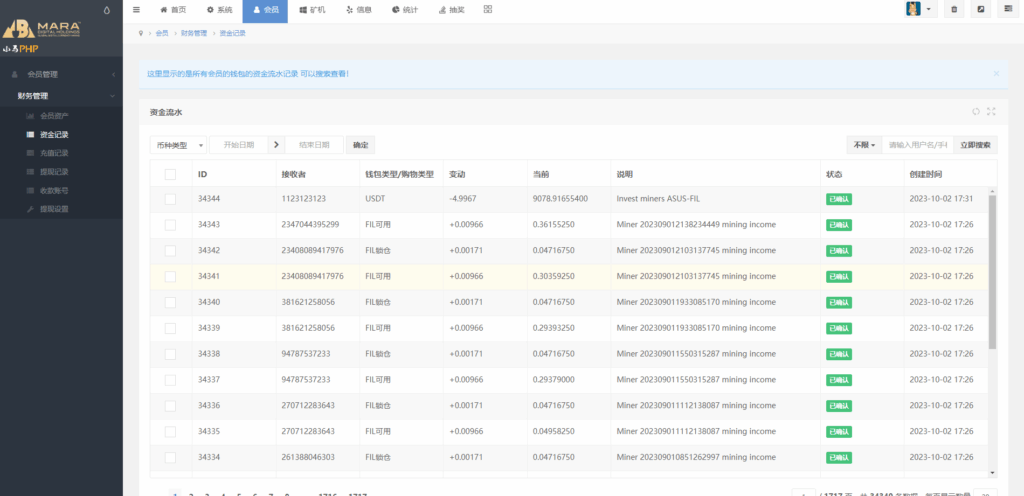Select the checkbox for row 34341
1024x496 pixels.
coord(170,276)
